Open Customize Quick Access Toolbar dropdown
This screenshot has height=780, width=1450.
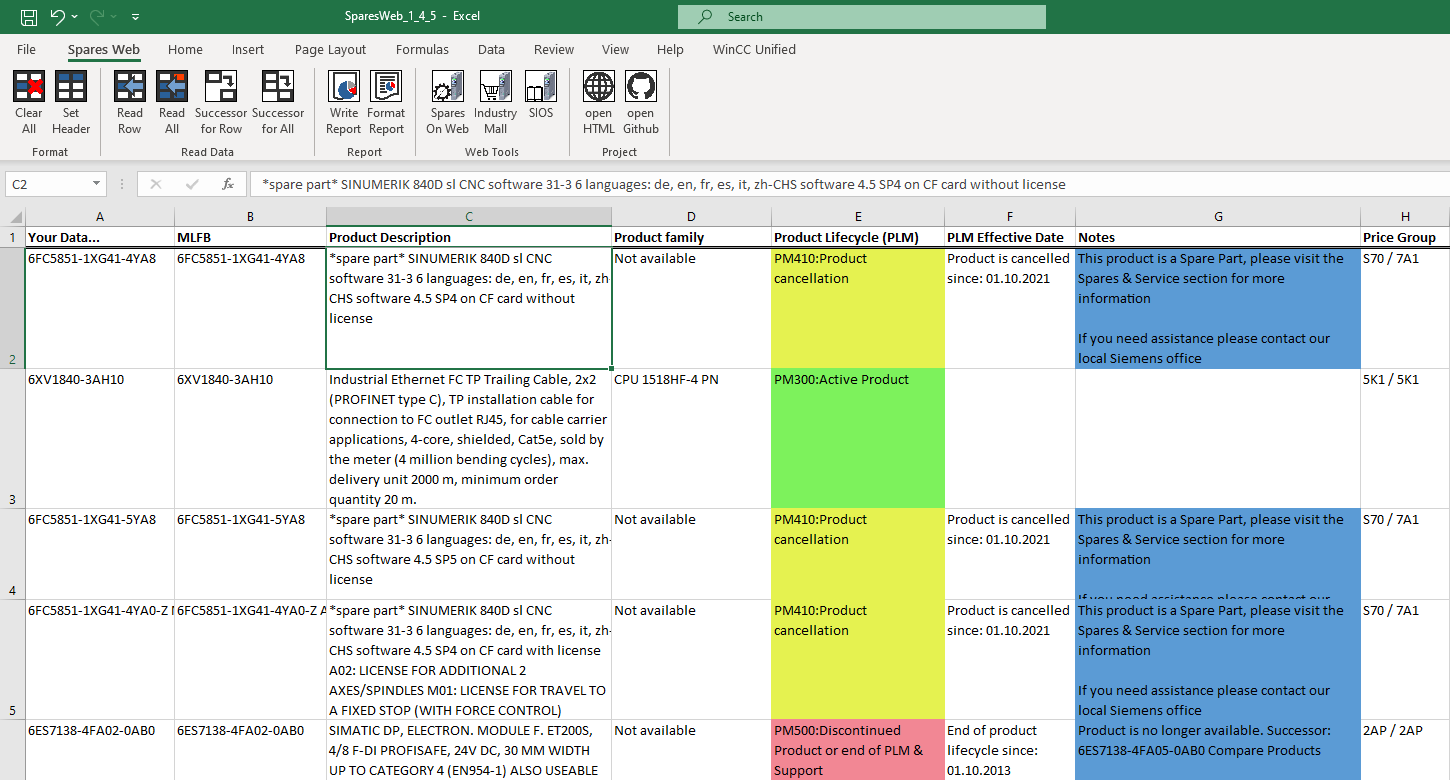point(135,17)
